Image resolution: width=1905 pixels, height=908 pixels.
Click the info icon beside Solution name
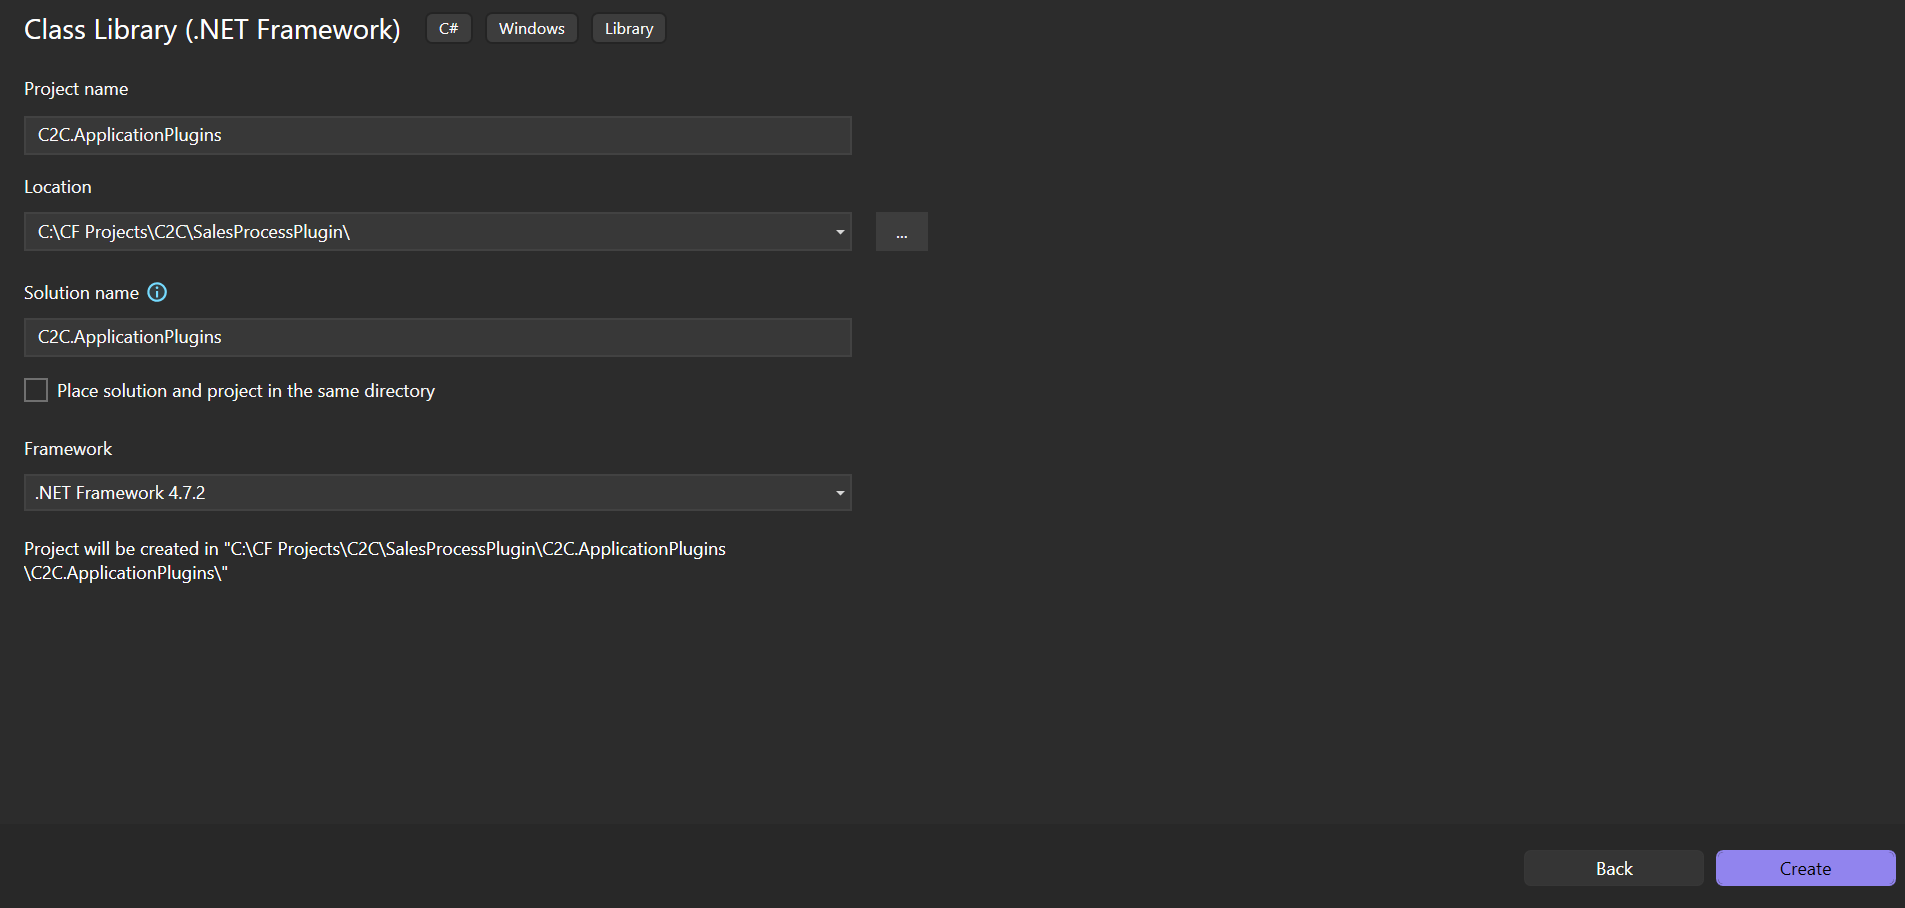pos(157,292)
